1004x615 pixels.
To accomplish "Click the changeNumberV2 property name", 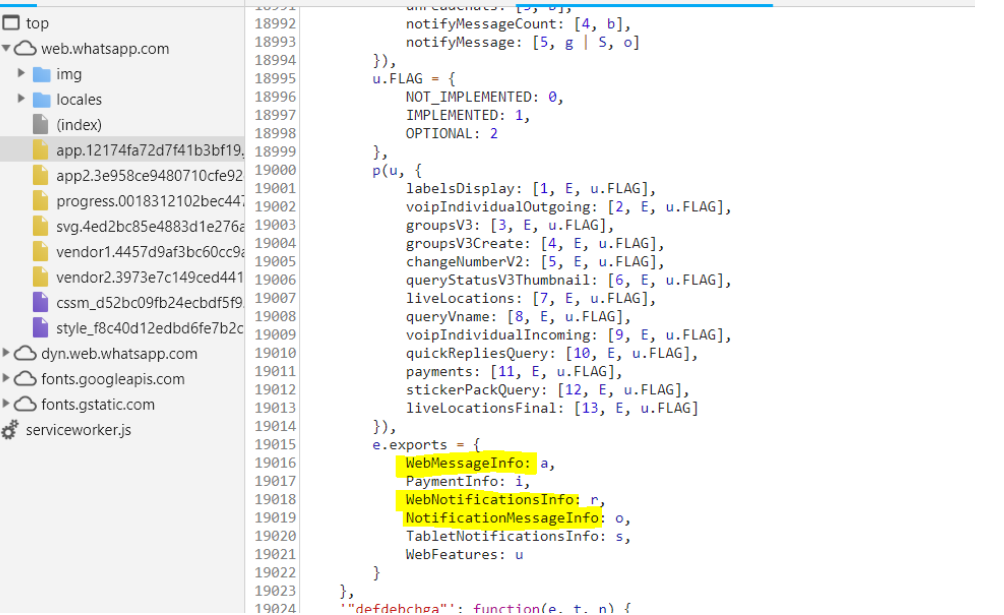I will (x=464, y=261).
